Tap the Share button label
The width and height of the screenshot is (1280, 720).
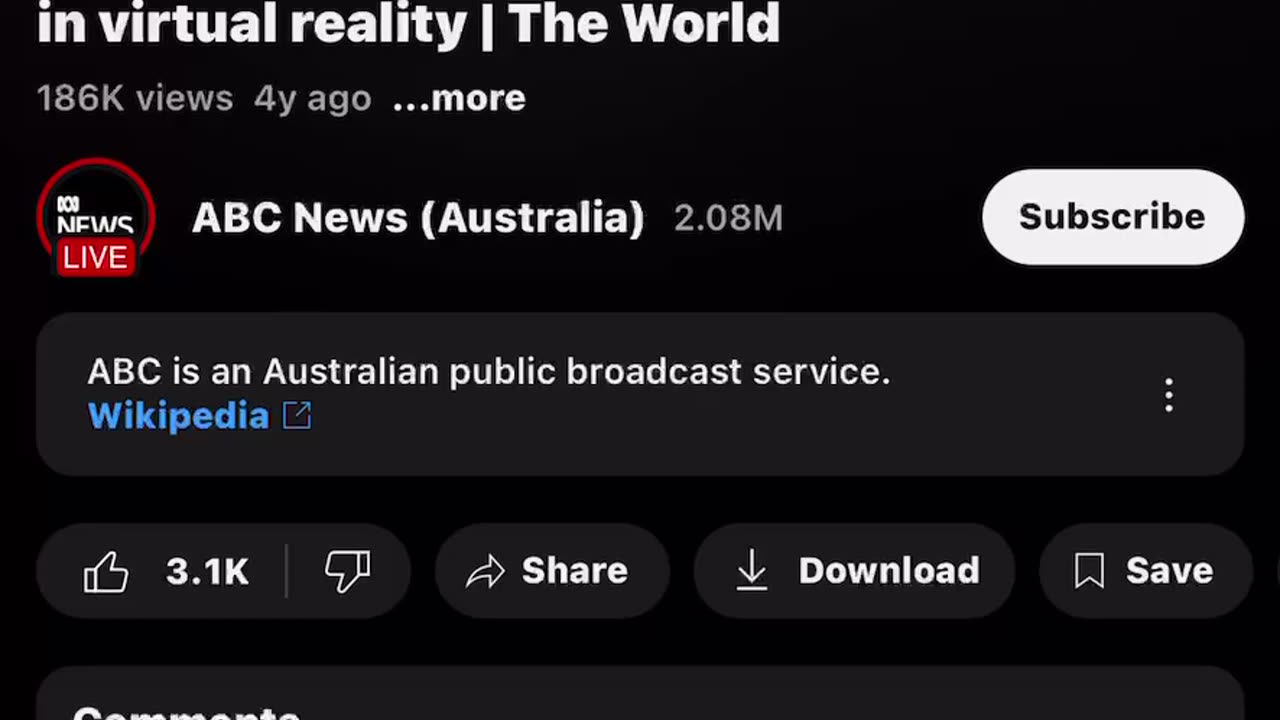coord(575,571)
